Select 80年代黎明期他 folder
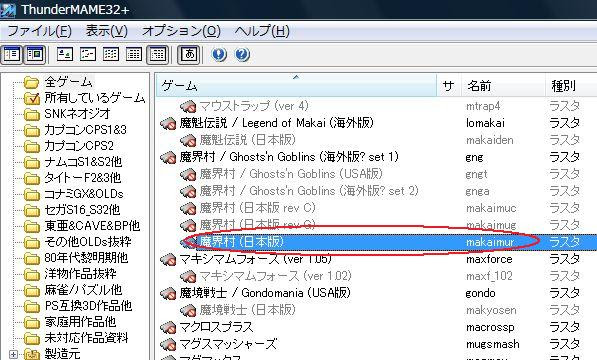This screenshot has width=597, height=360. 86,258
